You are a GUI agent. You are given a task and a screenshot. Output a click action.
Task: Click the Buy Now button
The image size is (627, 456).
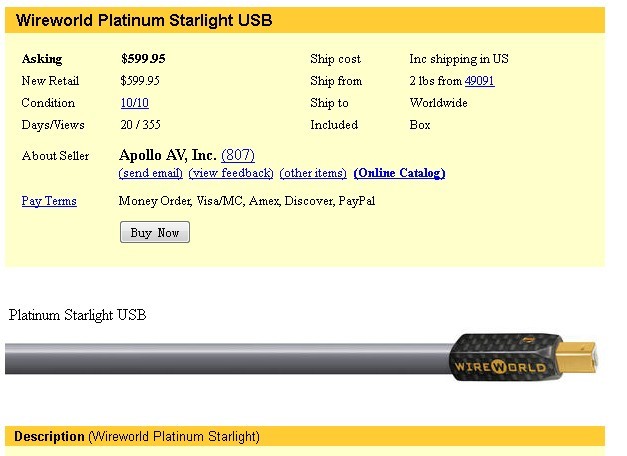tap(155, 232)
